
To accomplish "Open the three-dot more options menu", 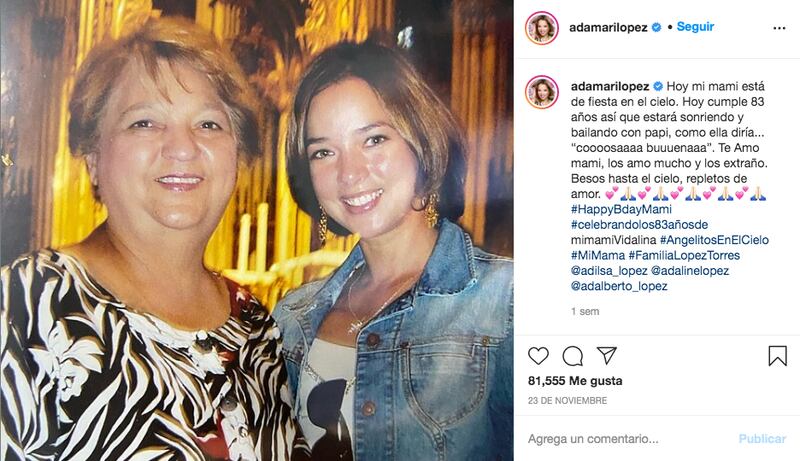I will coord(779,28).
